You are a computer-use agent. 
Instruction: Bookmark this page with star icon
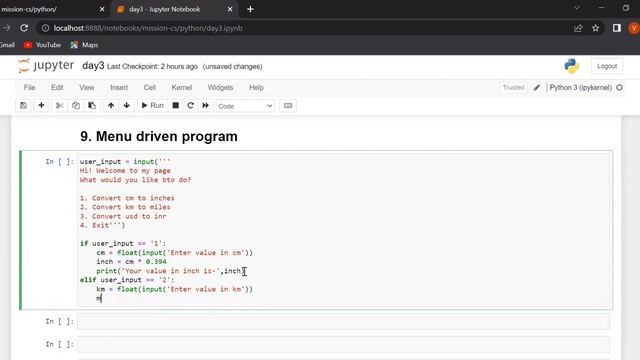click(x=596, y=28)
